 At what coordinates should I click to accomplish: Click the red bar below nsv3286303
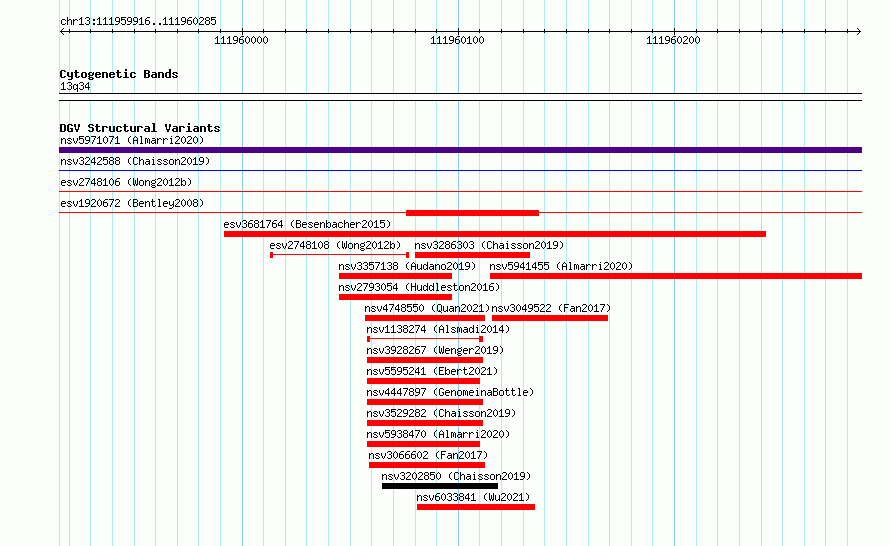click(x=472, y=255)
